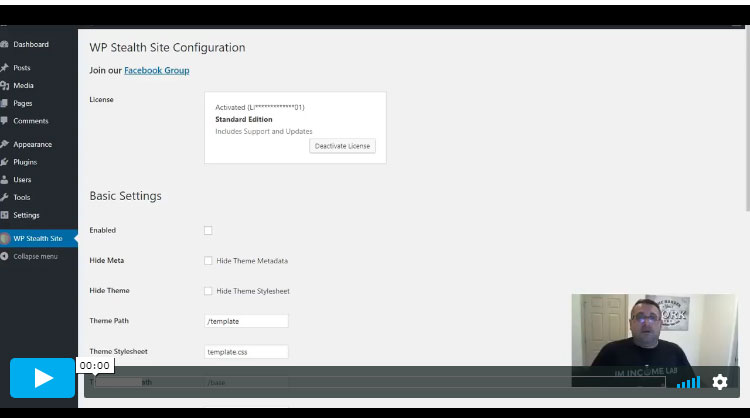This screenshot has height=418, width=750.
Task: Open the Pages menu item
Action: tap(22, 103)
